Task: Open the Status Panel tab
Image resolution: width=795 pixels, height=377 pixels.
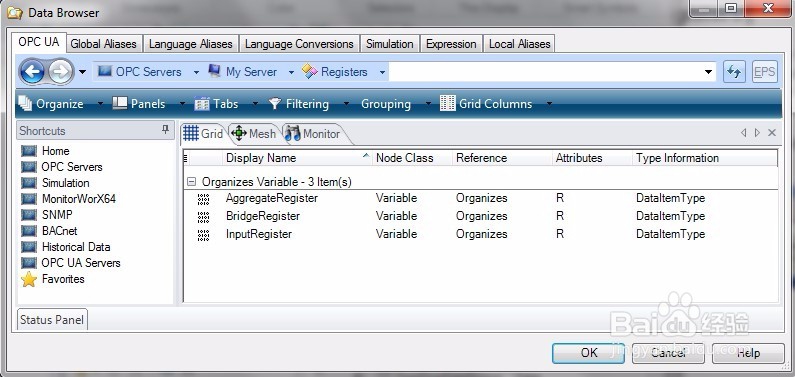Action: (x=52, y=320)
